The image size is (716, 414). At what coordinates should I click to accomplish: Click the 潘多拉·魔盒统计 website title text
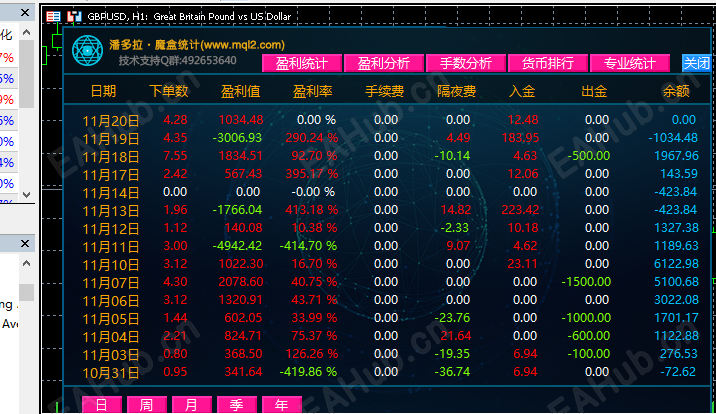(197, 45)
